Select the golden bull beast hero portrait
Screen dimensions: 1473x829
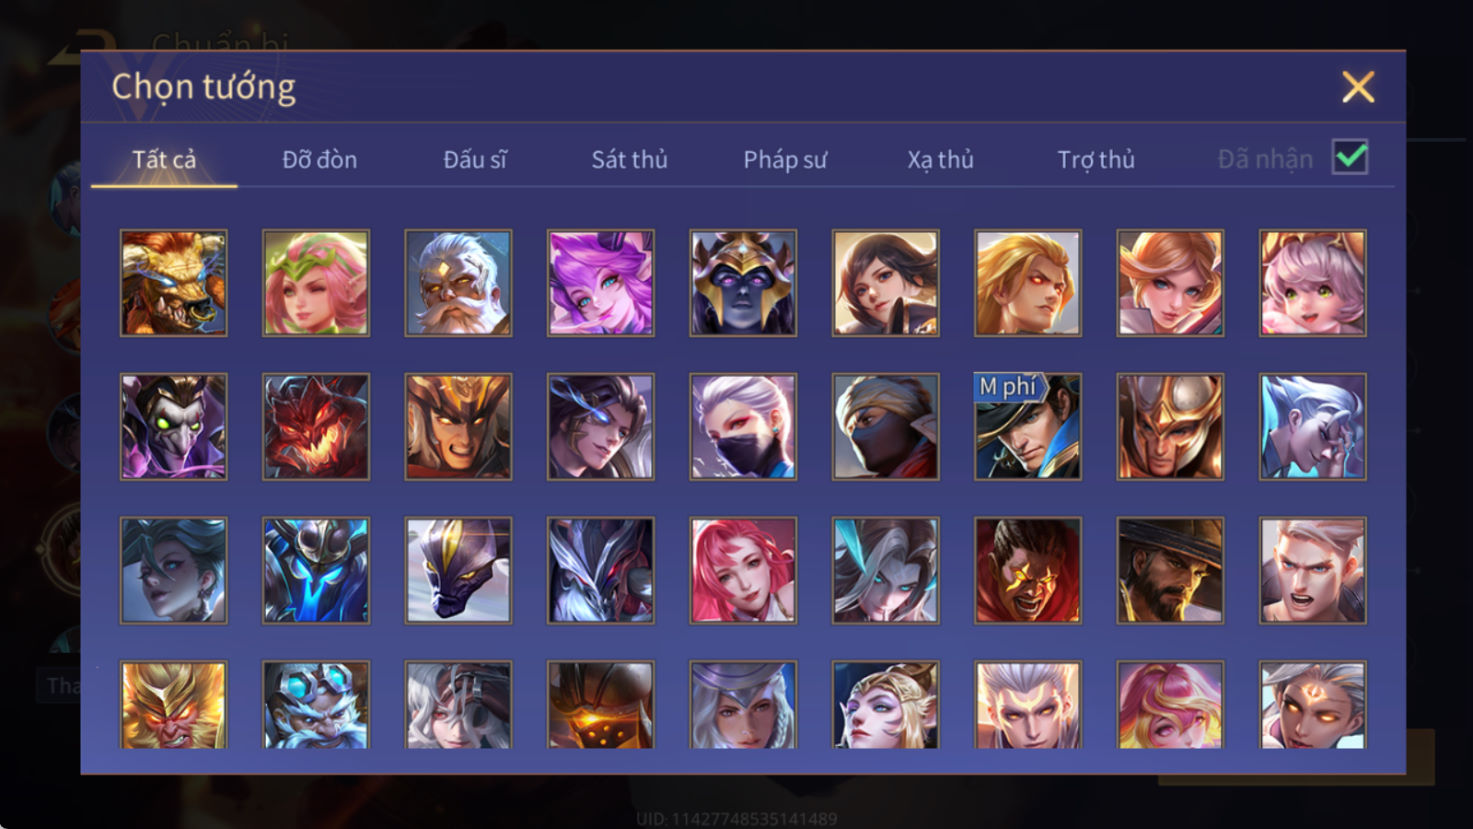[x=174, y=283]
